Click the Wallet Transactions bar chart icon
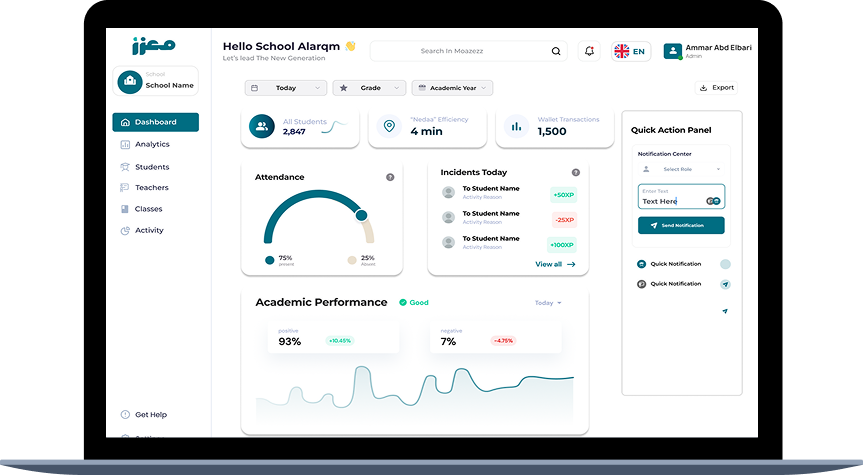This screenshot has height=475, width=863. [x=516, y=127]
